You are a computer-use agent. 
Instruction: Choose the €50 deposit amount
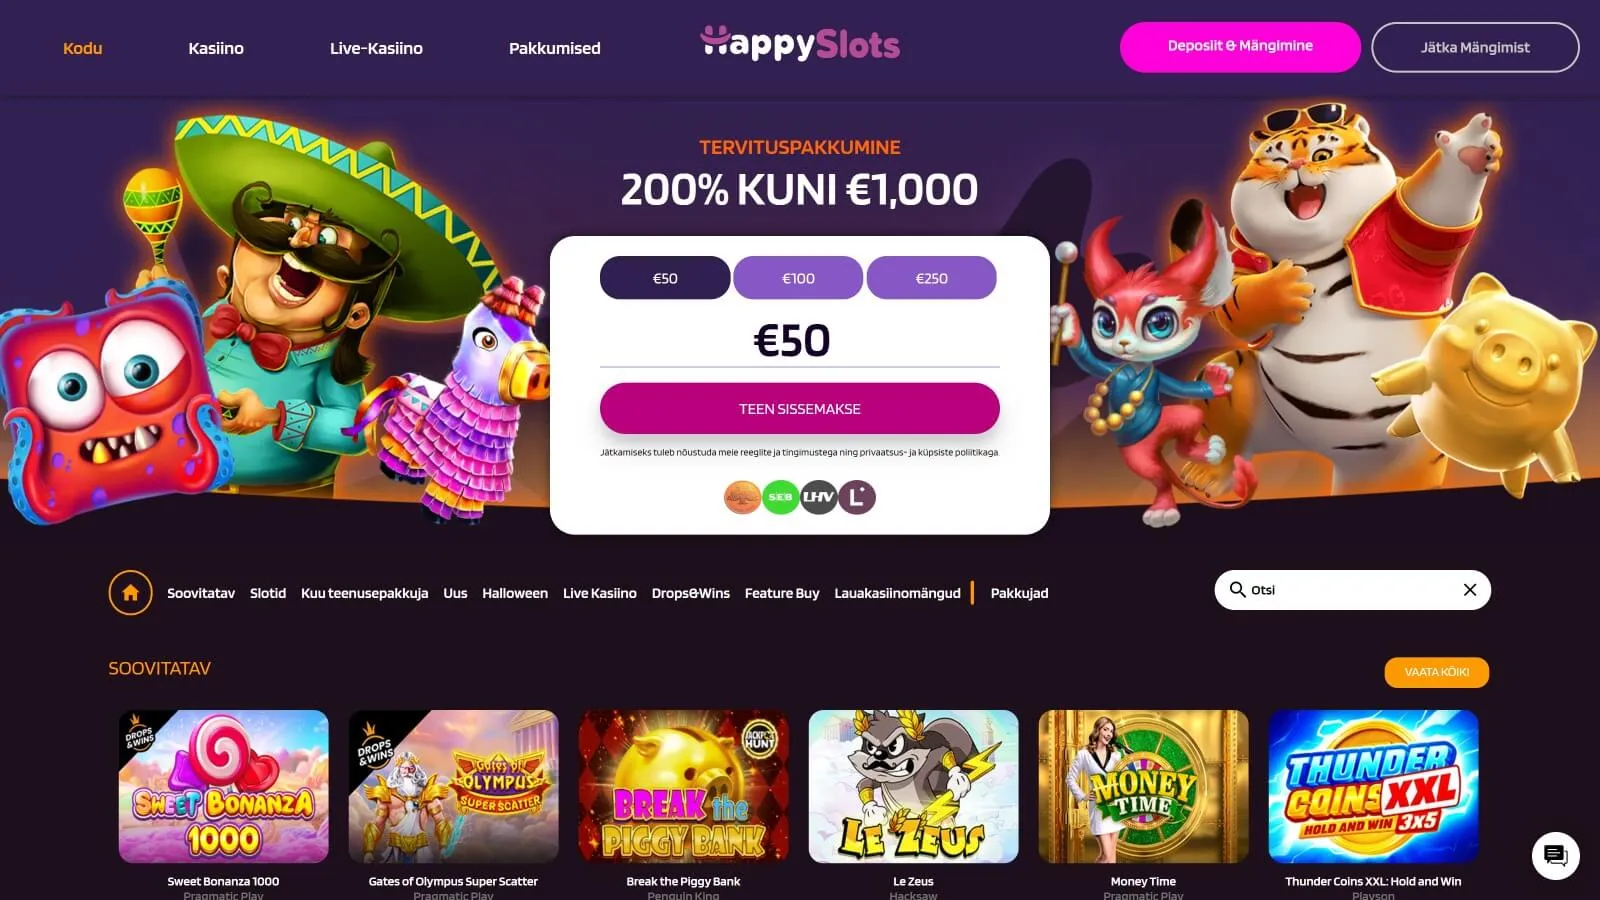click(x=665, y=278)
